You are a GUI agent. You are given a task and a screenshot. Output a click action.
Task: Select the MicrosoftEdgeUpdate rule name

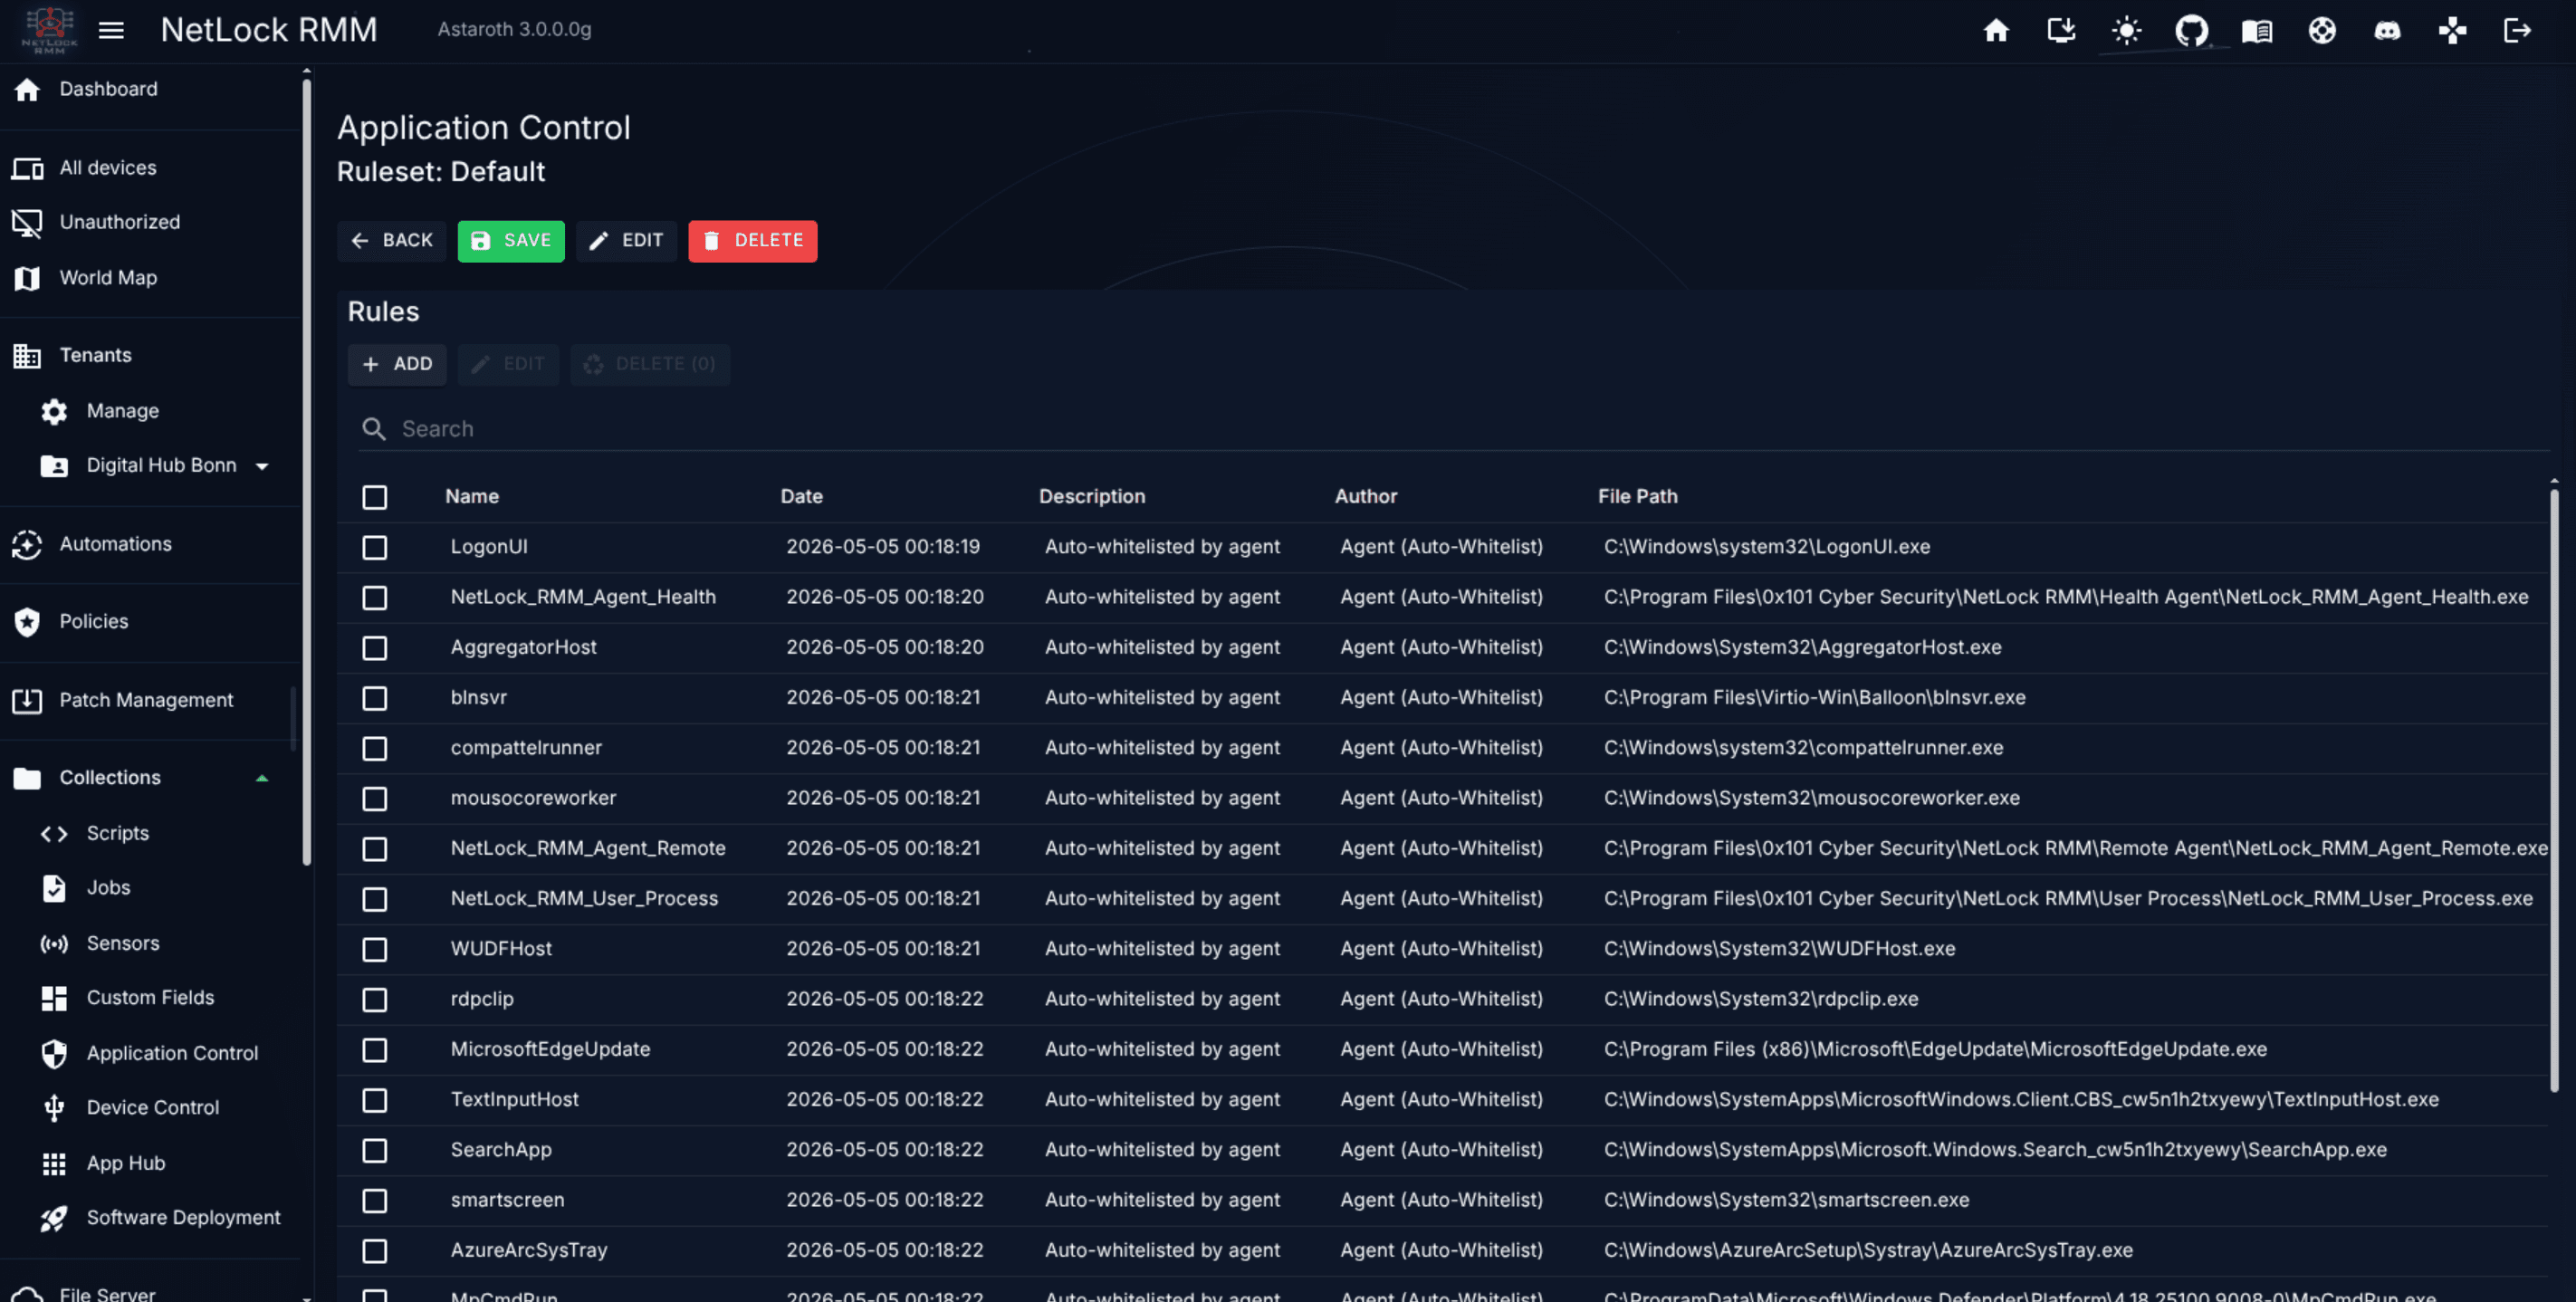coord(550,1049)
